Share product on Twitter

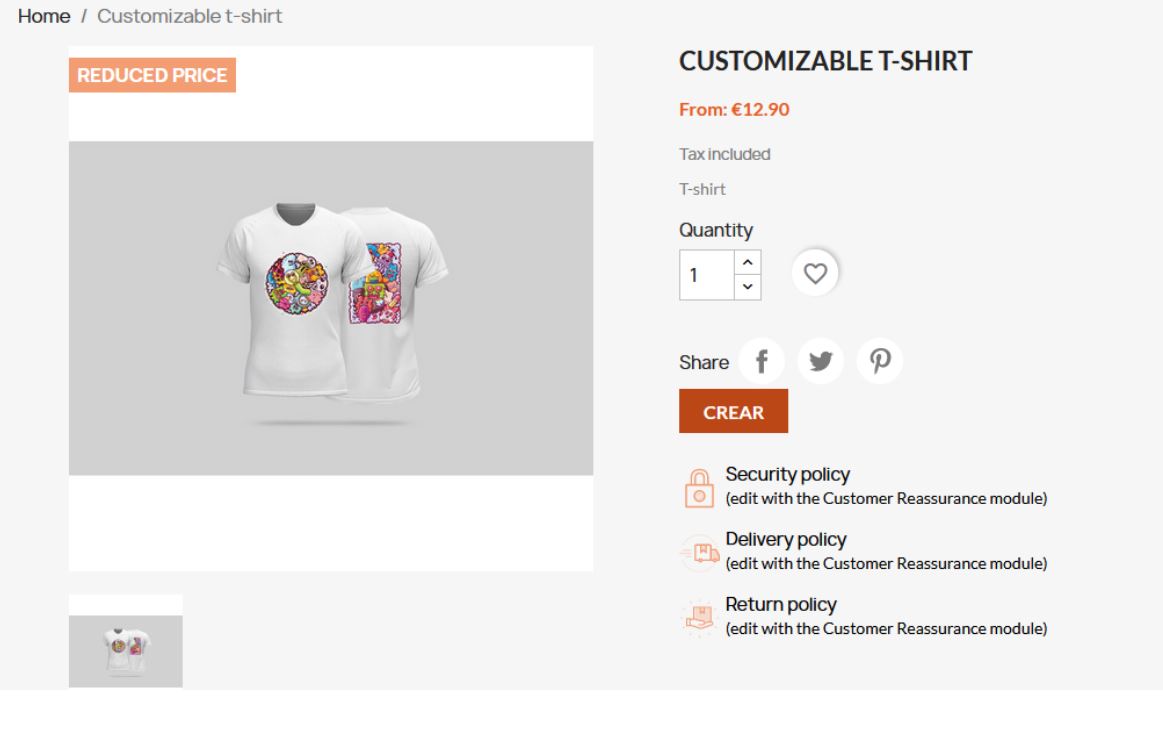click(820, 361)
